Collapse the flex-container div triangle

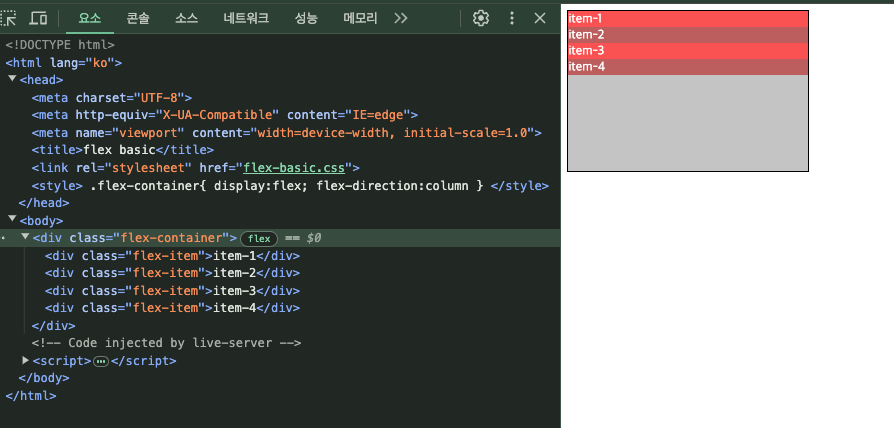coord(25,237)
